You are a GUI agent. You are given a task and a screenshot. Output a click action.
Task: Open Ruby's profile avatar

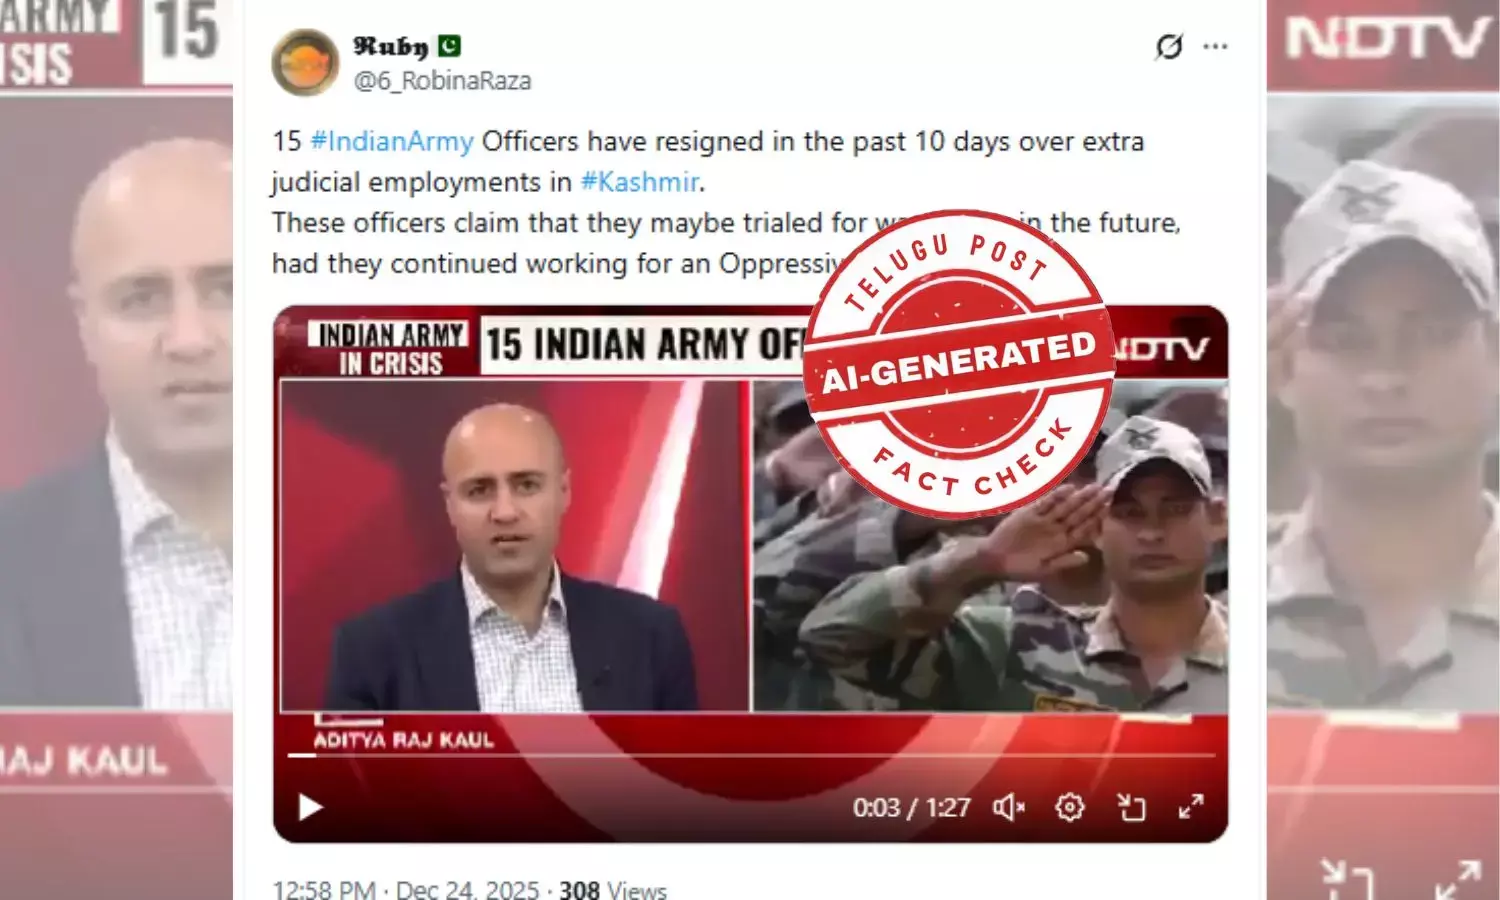click(305, 62)
